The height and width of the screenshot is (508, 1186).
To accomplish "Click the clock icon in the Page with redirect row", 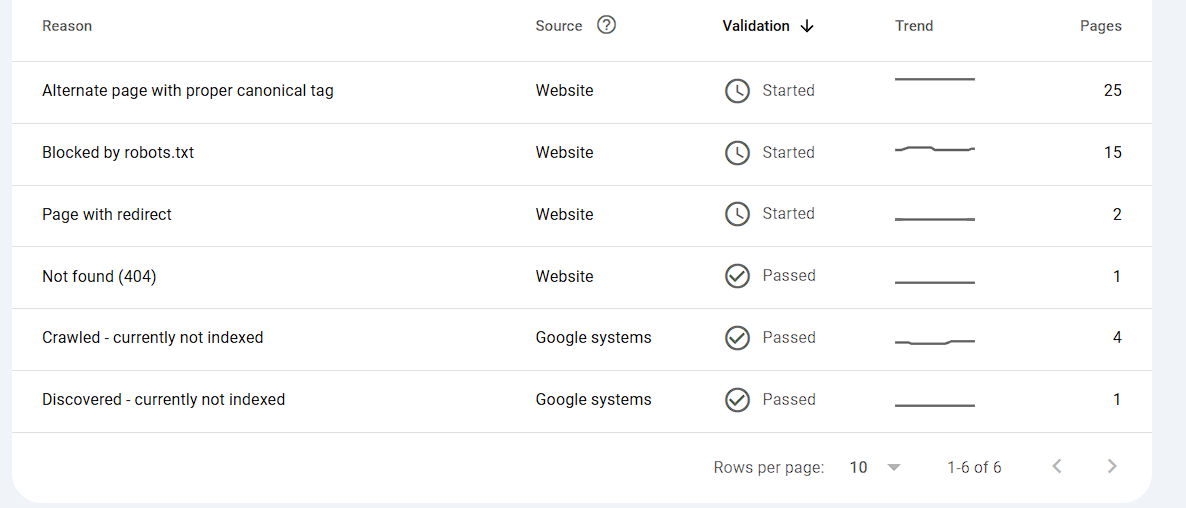I will pyautogui.click(x=737, y=214).
